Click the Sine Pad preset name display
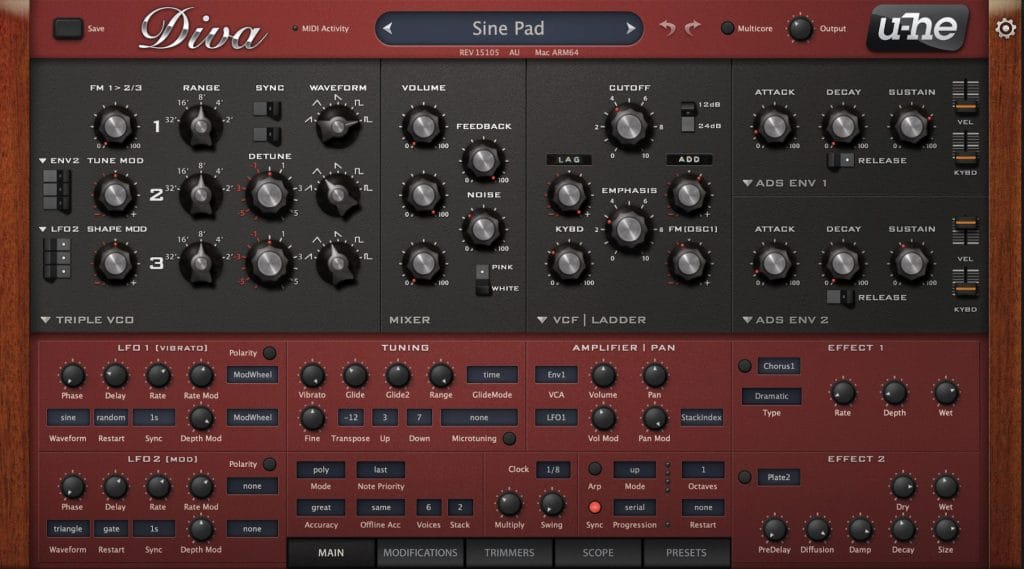Screen dimensions: 1024x569 [x=508, y=28]
